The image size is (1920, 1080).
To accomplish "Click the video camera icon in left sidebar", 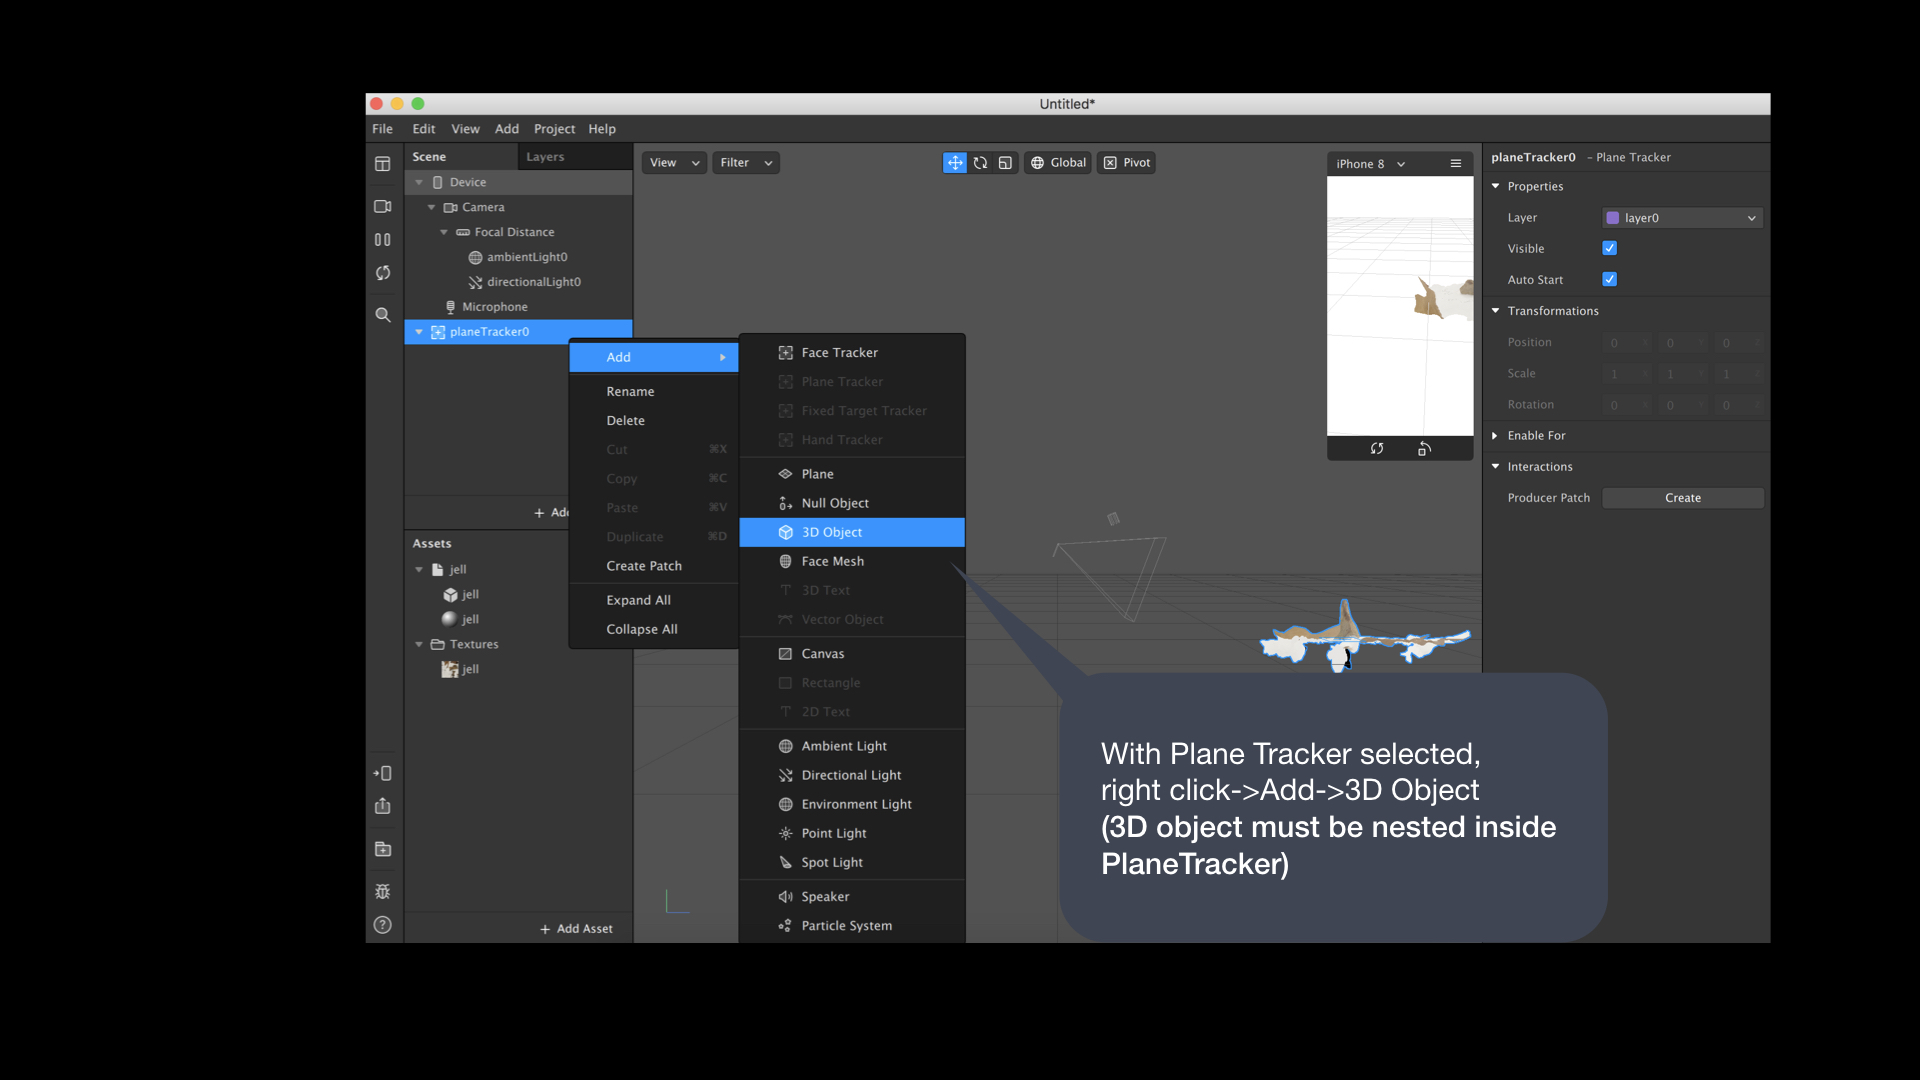I will tap(382, 207).
